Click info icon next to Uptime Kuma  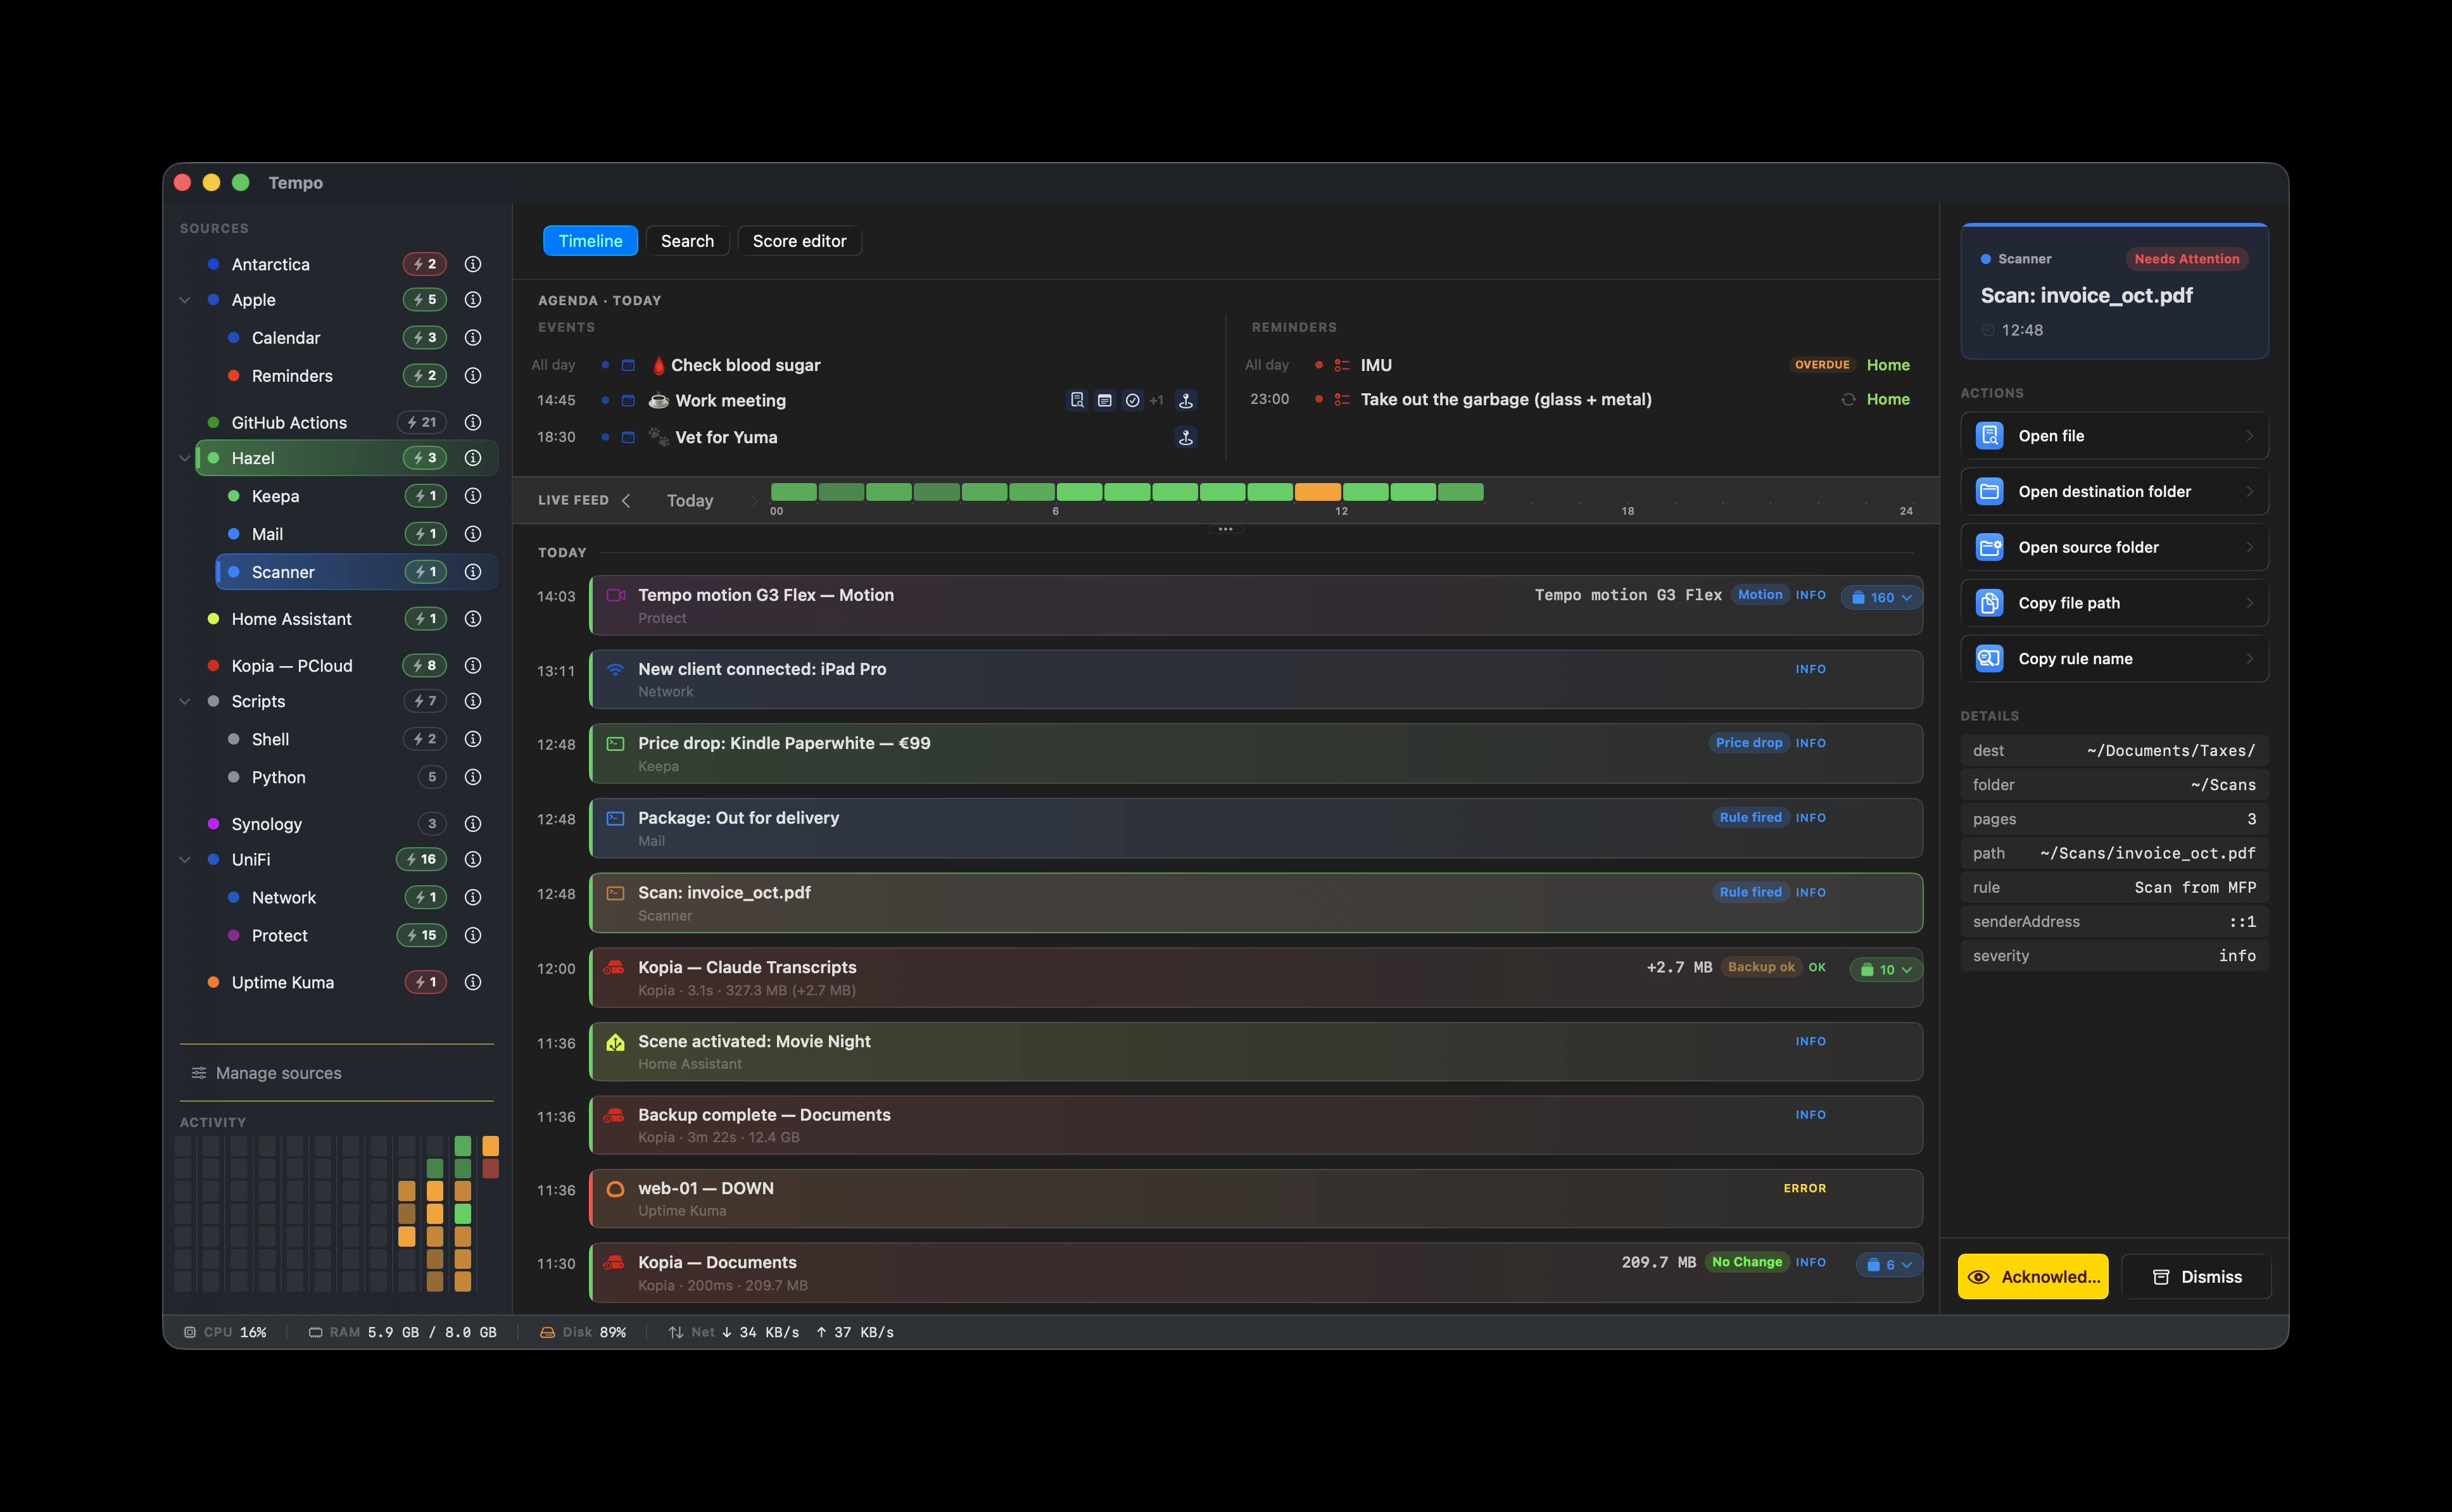473,982
